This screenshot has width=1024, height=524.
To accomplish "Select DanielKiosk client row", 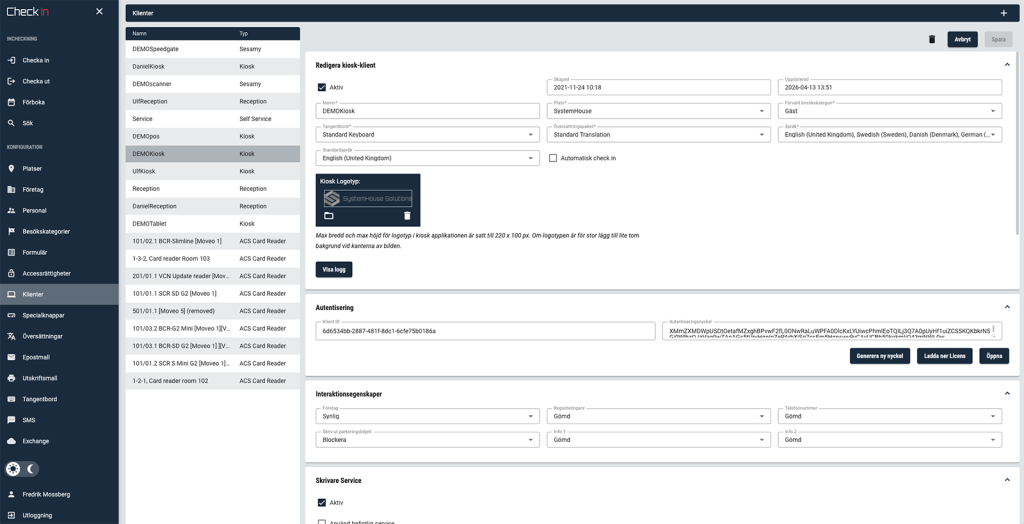I will (212, 67).
